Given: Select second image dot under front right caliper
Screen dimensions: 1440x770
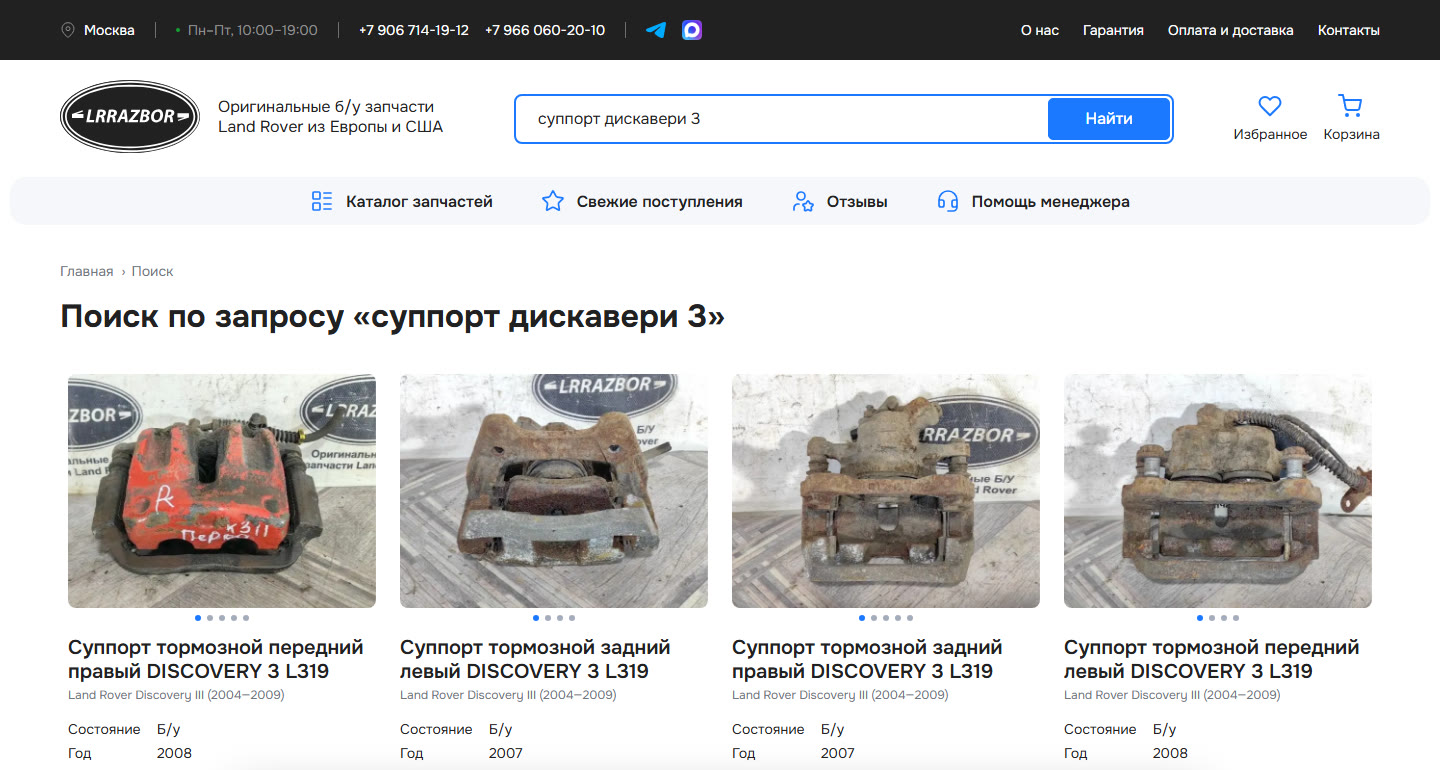Looking at the screenshot, I should [210, 618].
